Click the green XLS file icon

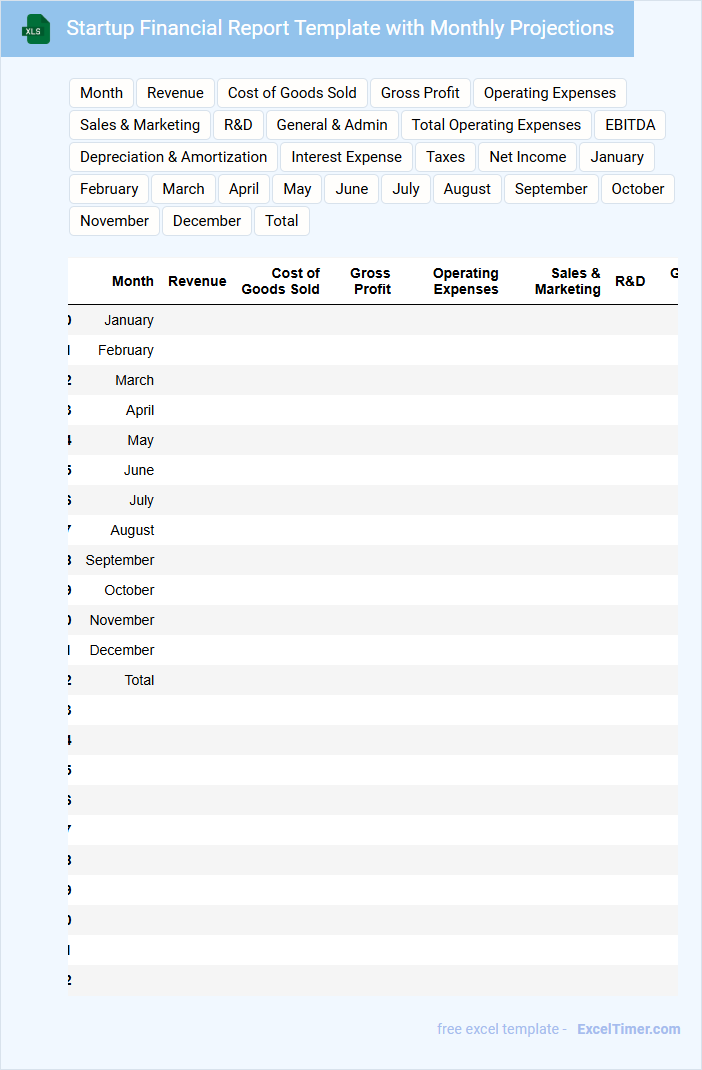35,29
